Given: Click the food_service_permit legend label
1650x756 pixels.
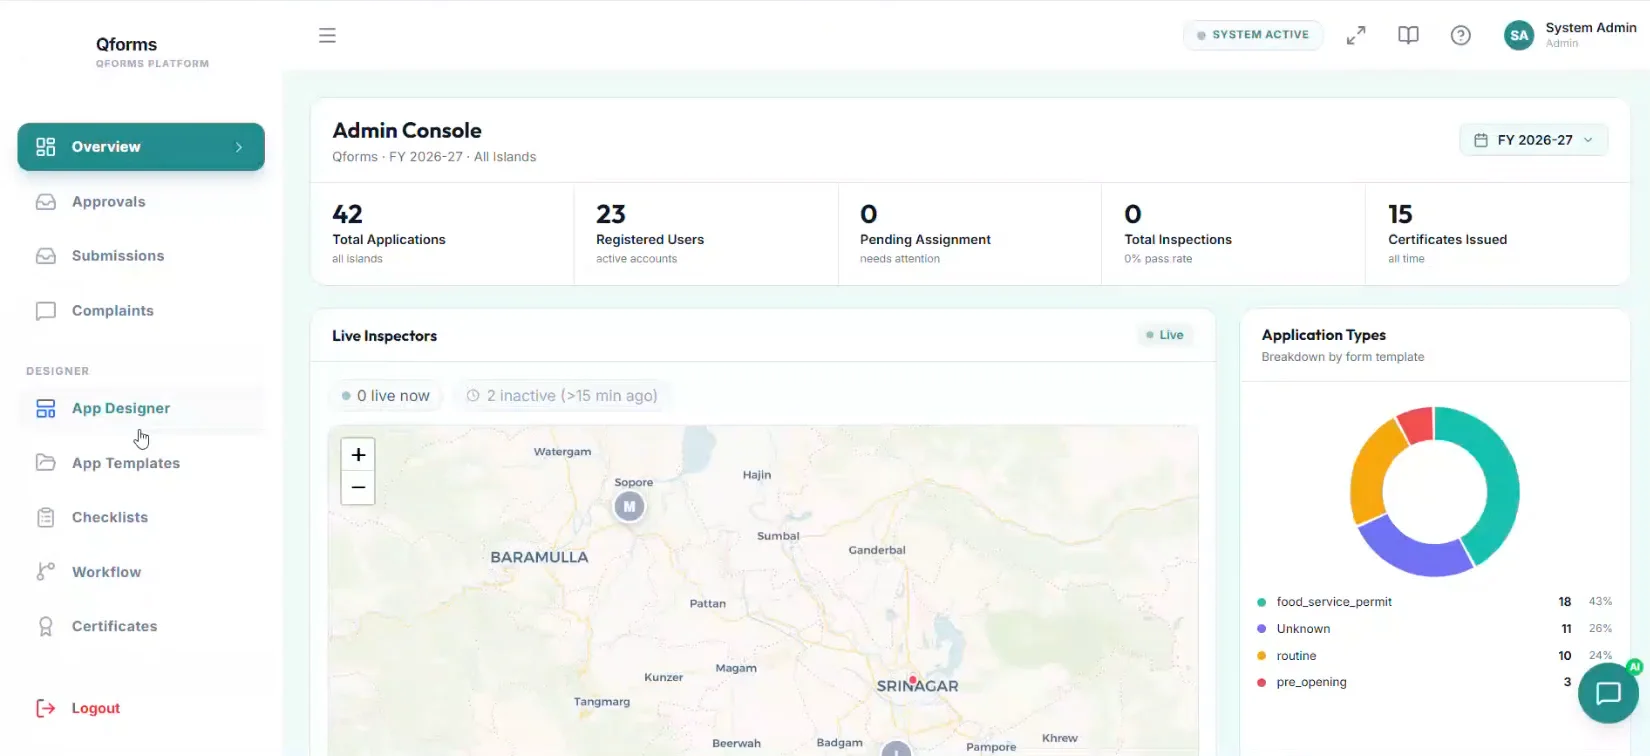Looking at the screenshot, I should click(x=1334, y=602).
